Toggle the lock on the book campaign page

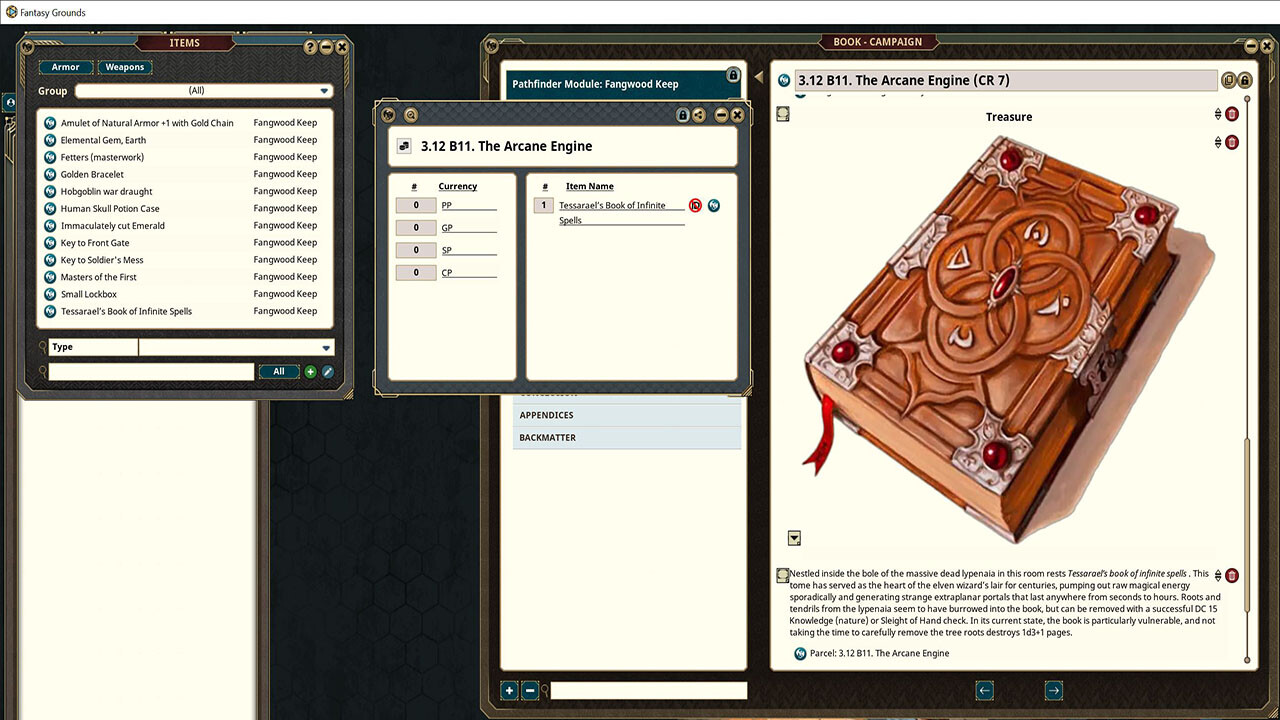tap(1244, 80)
